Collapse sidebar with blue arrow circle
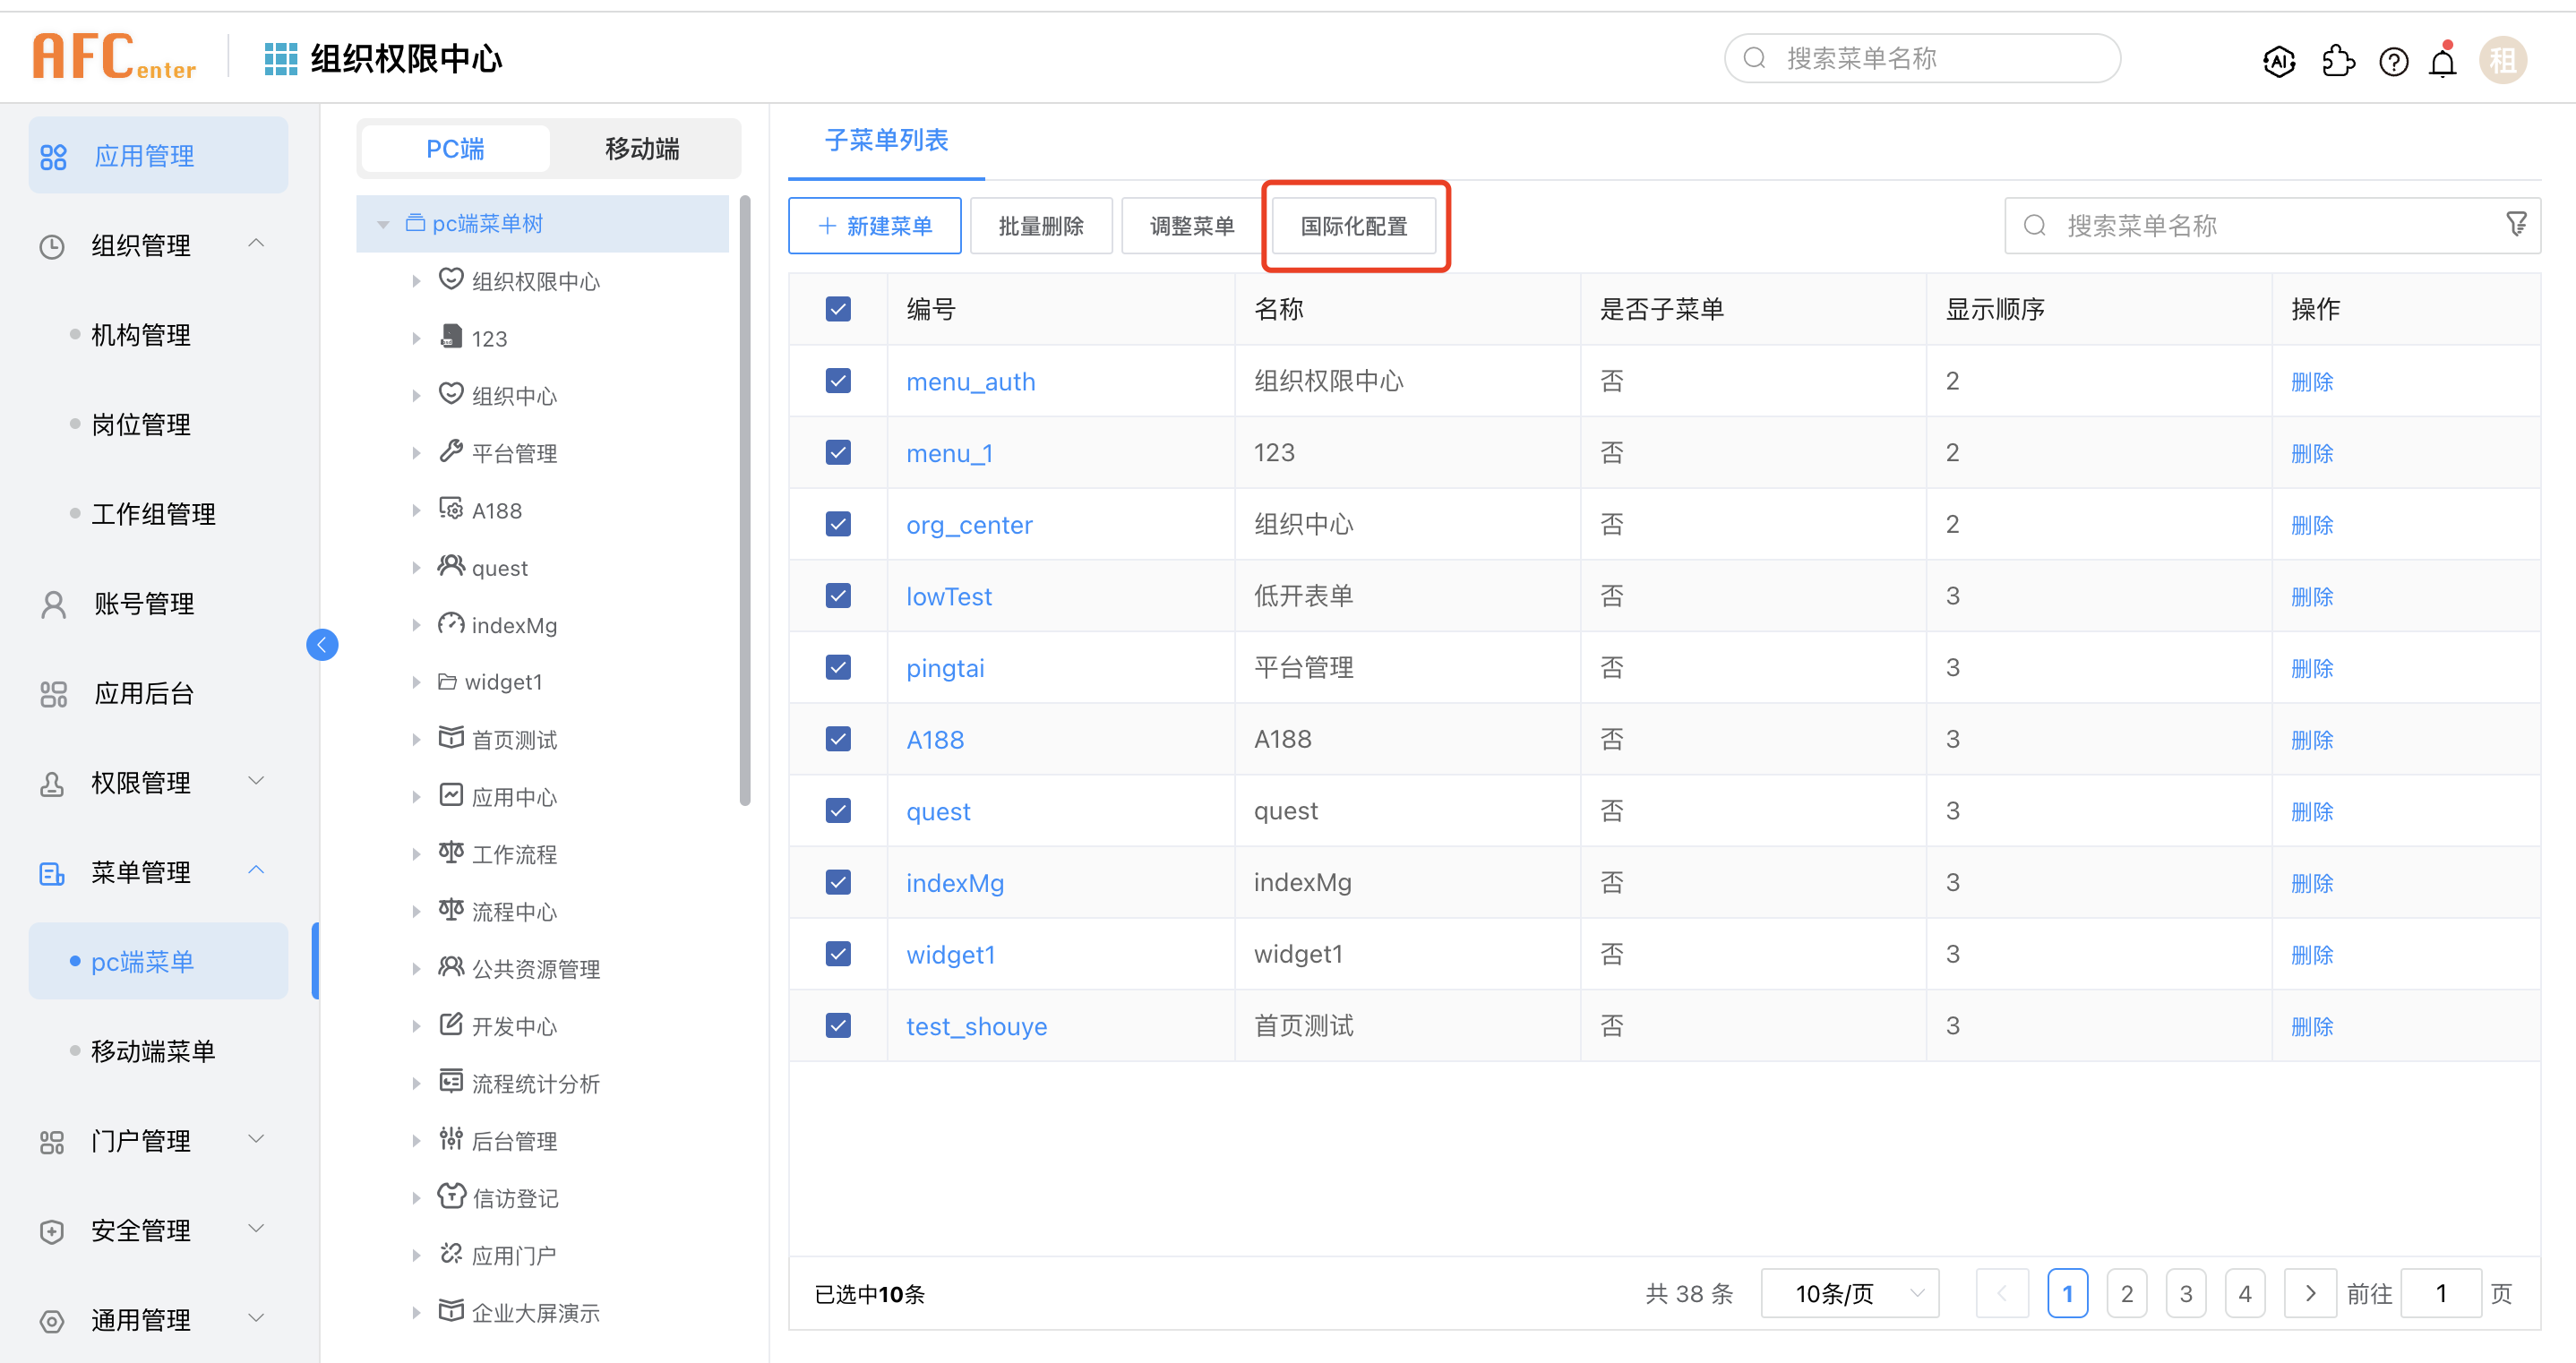This screenshot has height=1363, width=2576. pyautogui.click(x=322, y=645)
